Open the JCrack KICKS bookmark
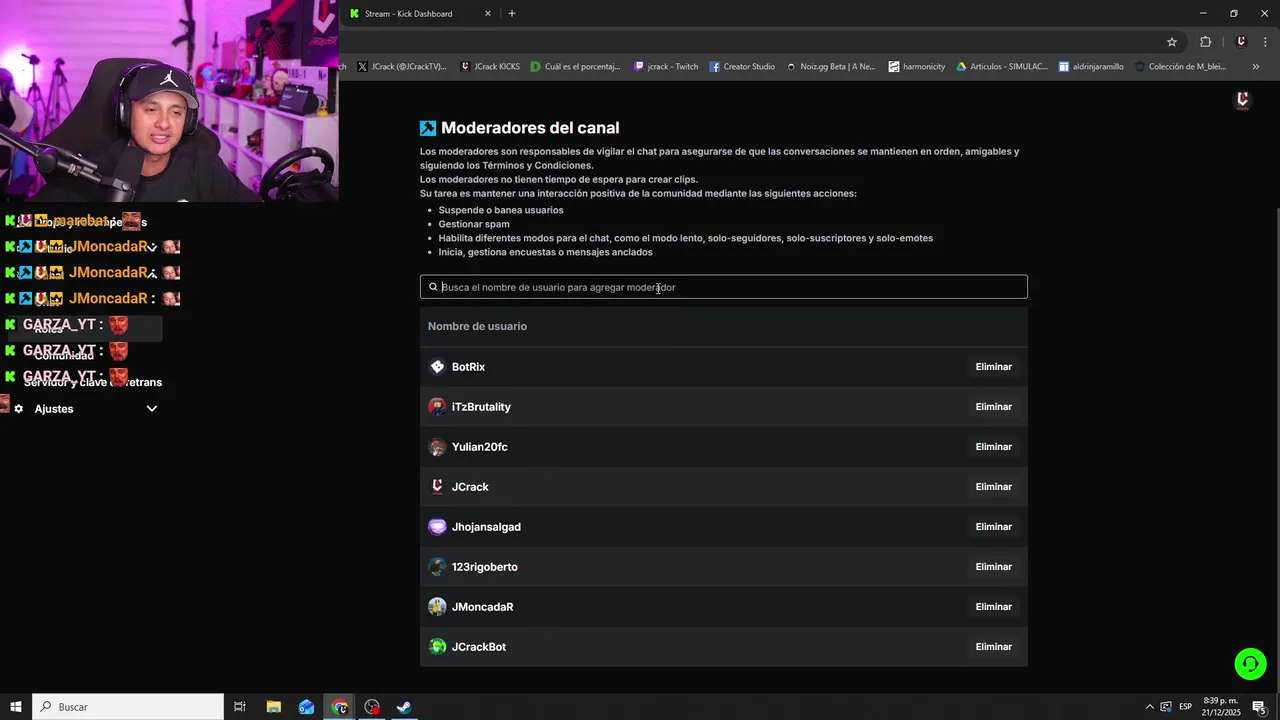This screenshot has width=1280, height=720. coord(489,67)
